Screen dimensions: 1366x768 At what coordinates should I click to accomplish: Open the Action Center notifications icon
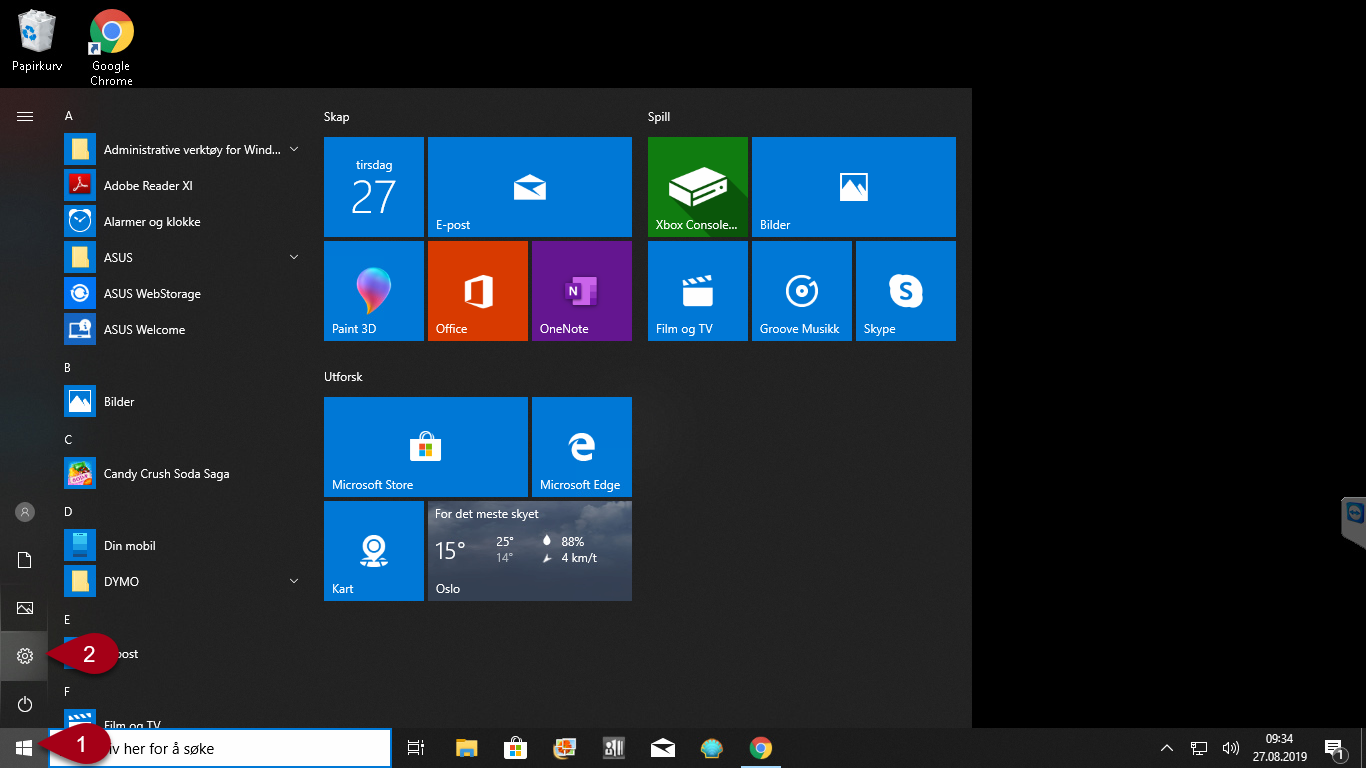(x=1334, y=748)
